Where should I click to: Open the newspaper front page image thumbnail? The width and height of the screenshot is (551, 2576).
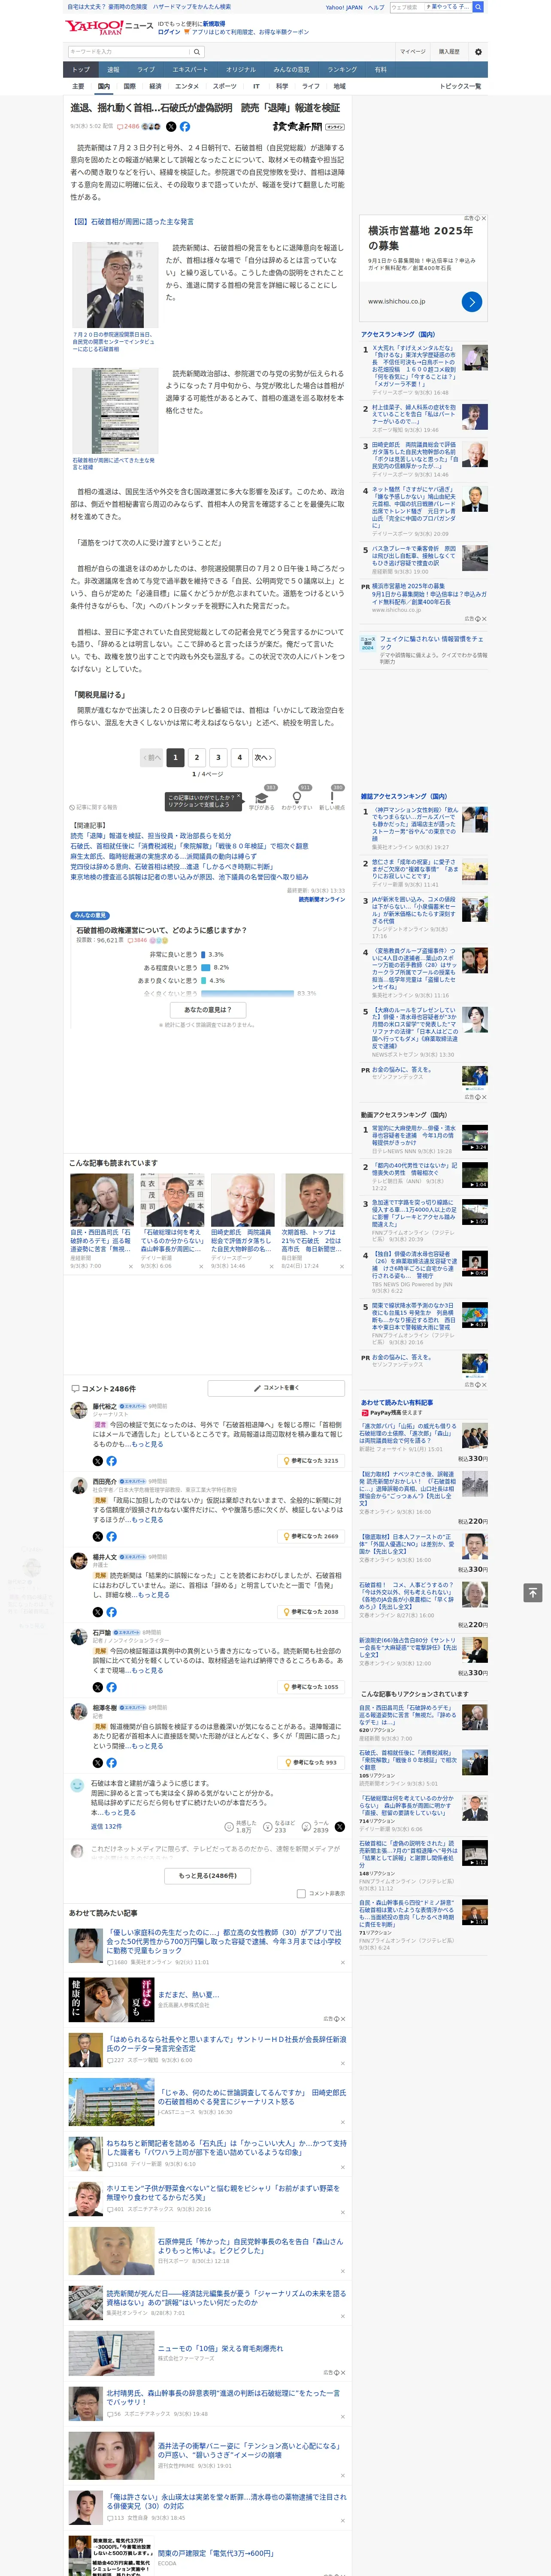point(115,411)
